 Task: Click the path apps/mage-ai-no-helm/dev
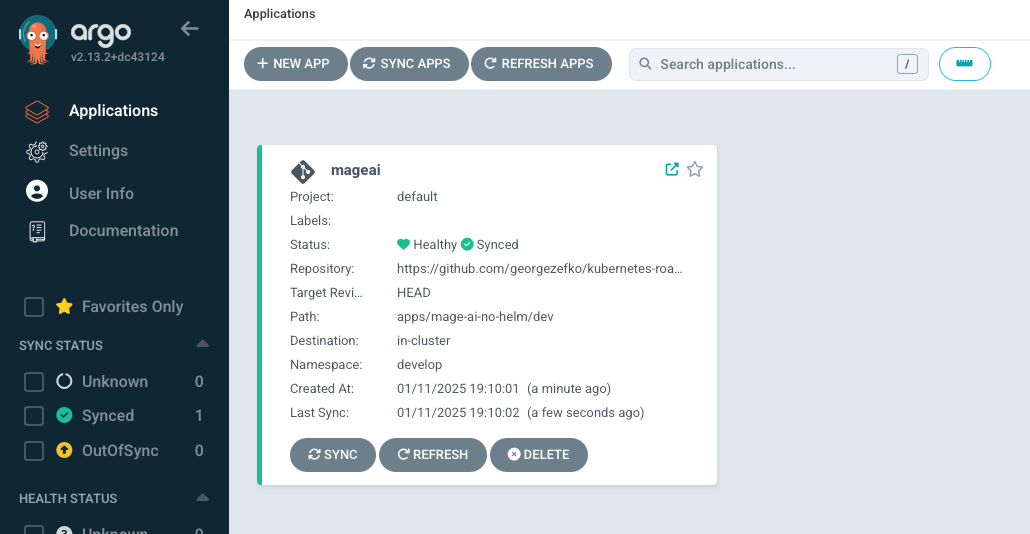[475, 317]
